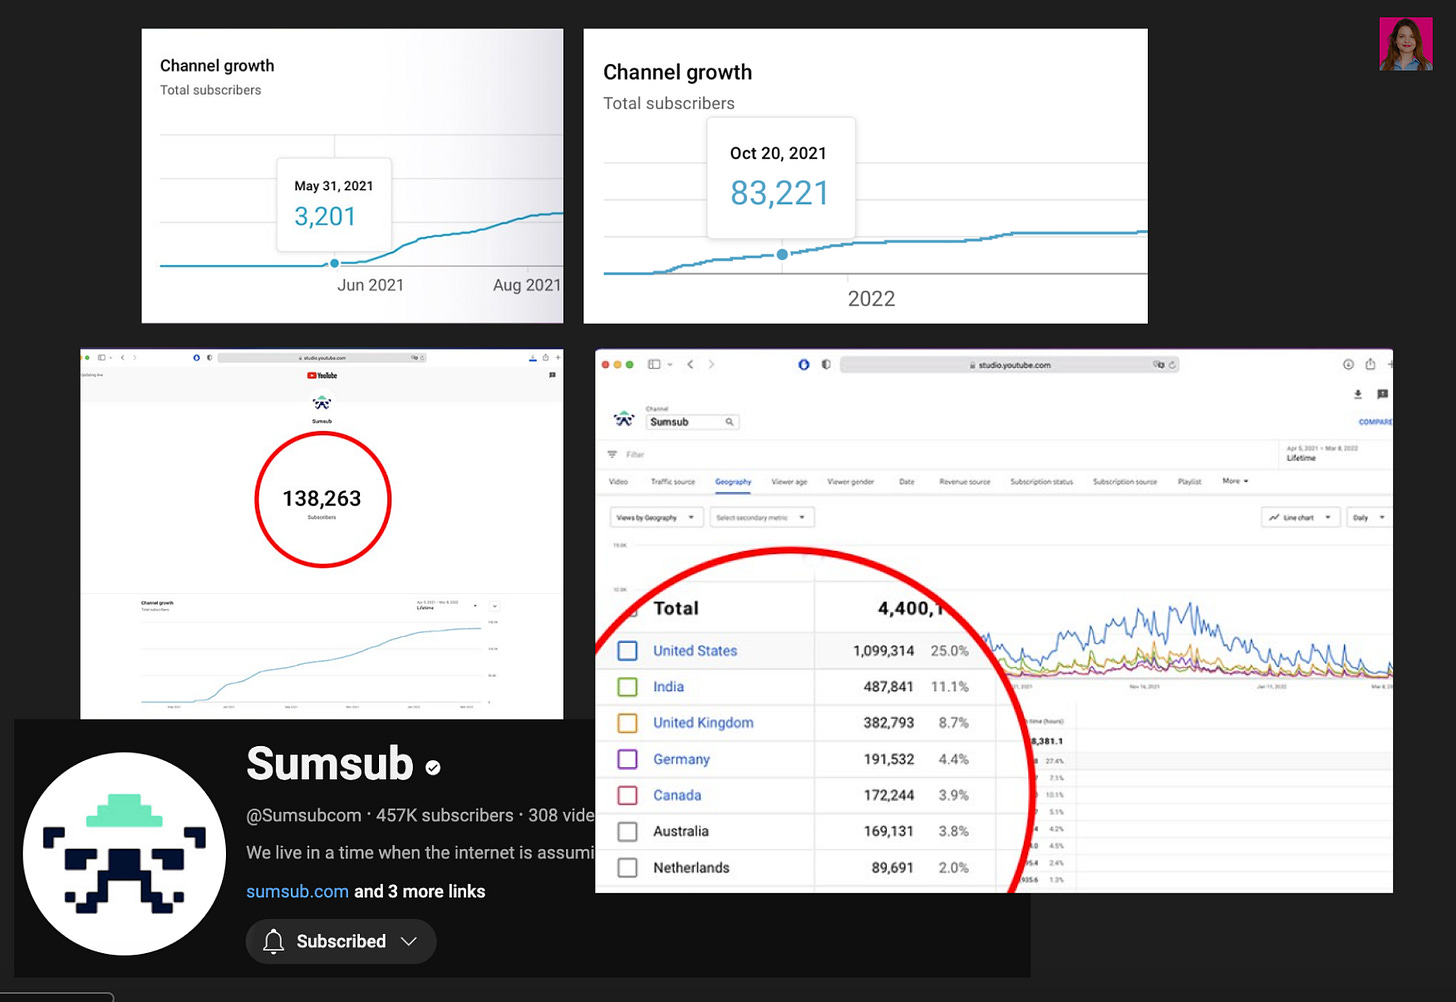The height and width of the screenshot is (1002, 1456).
Task: Select the India checkbox
Action: click(x=627, y=687)
